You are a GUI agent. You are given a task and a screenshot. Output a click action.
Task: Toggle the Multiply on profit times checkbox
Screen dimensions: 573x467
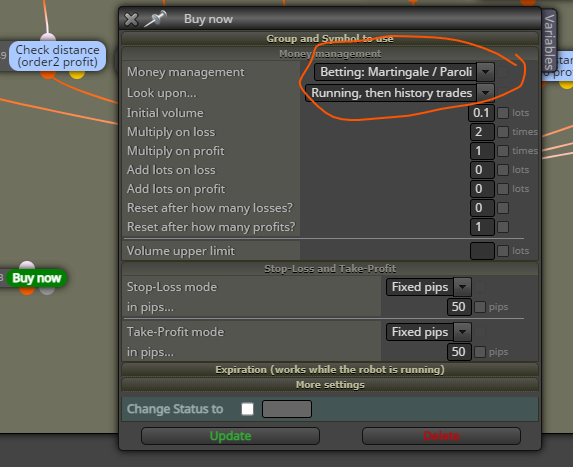tap(503, 151)
